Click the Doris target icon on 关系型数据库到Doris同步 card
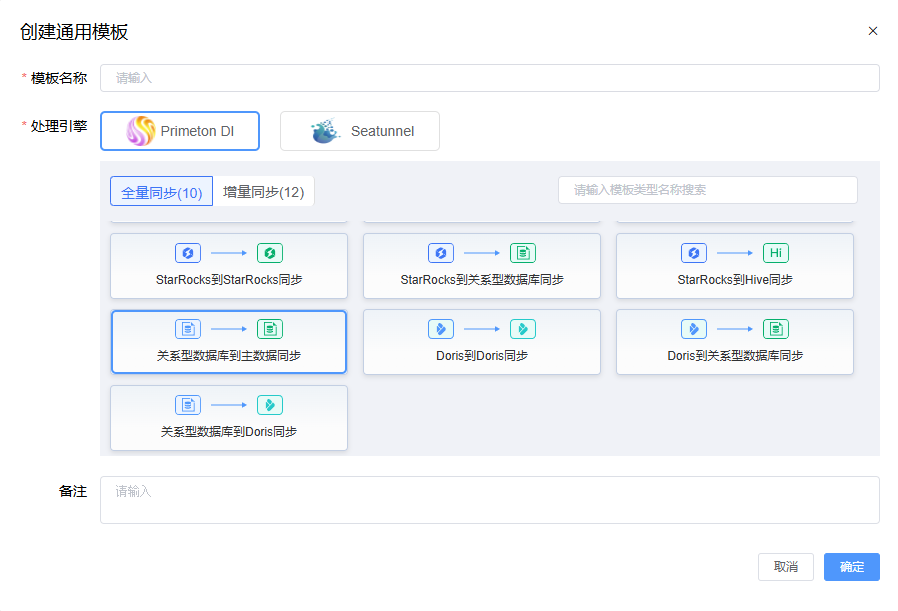The image size is (898, 611). [x=268, y=404]
